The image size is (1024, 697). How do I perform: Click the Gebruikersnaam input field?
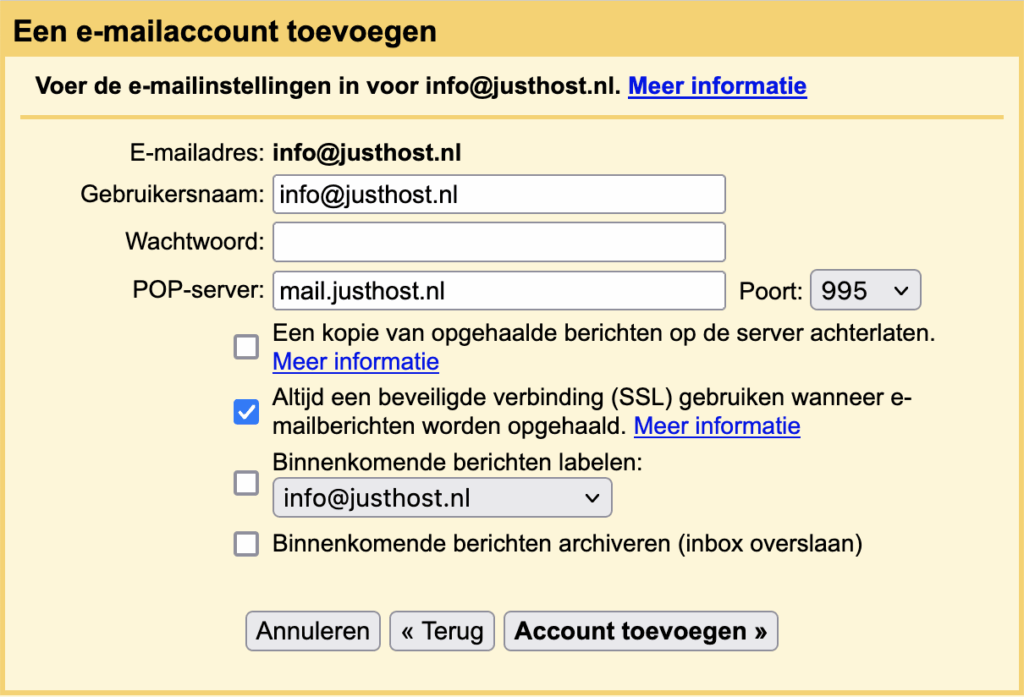click(x=499, y=194)
